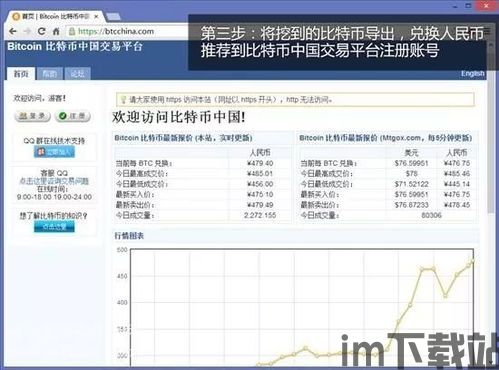
Task: Open a new browser tab
Action: [113, 17]
